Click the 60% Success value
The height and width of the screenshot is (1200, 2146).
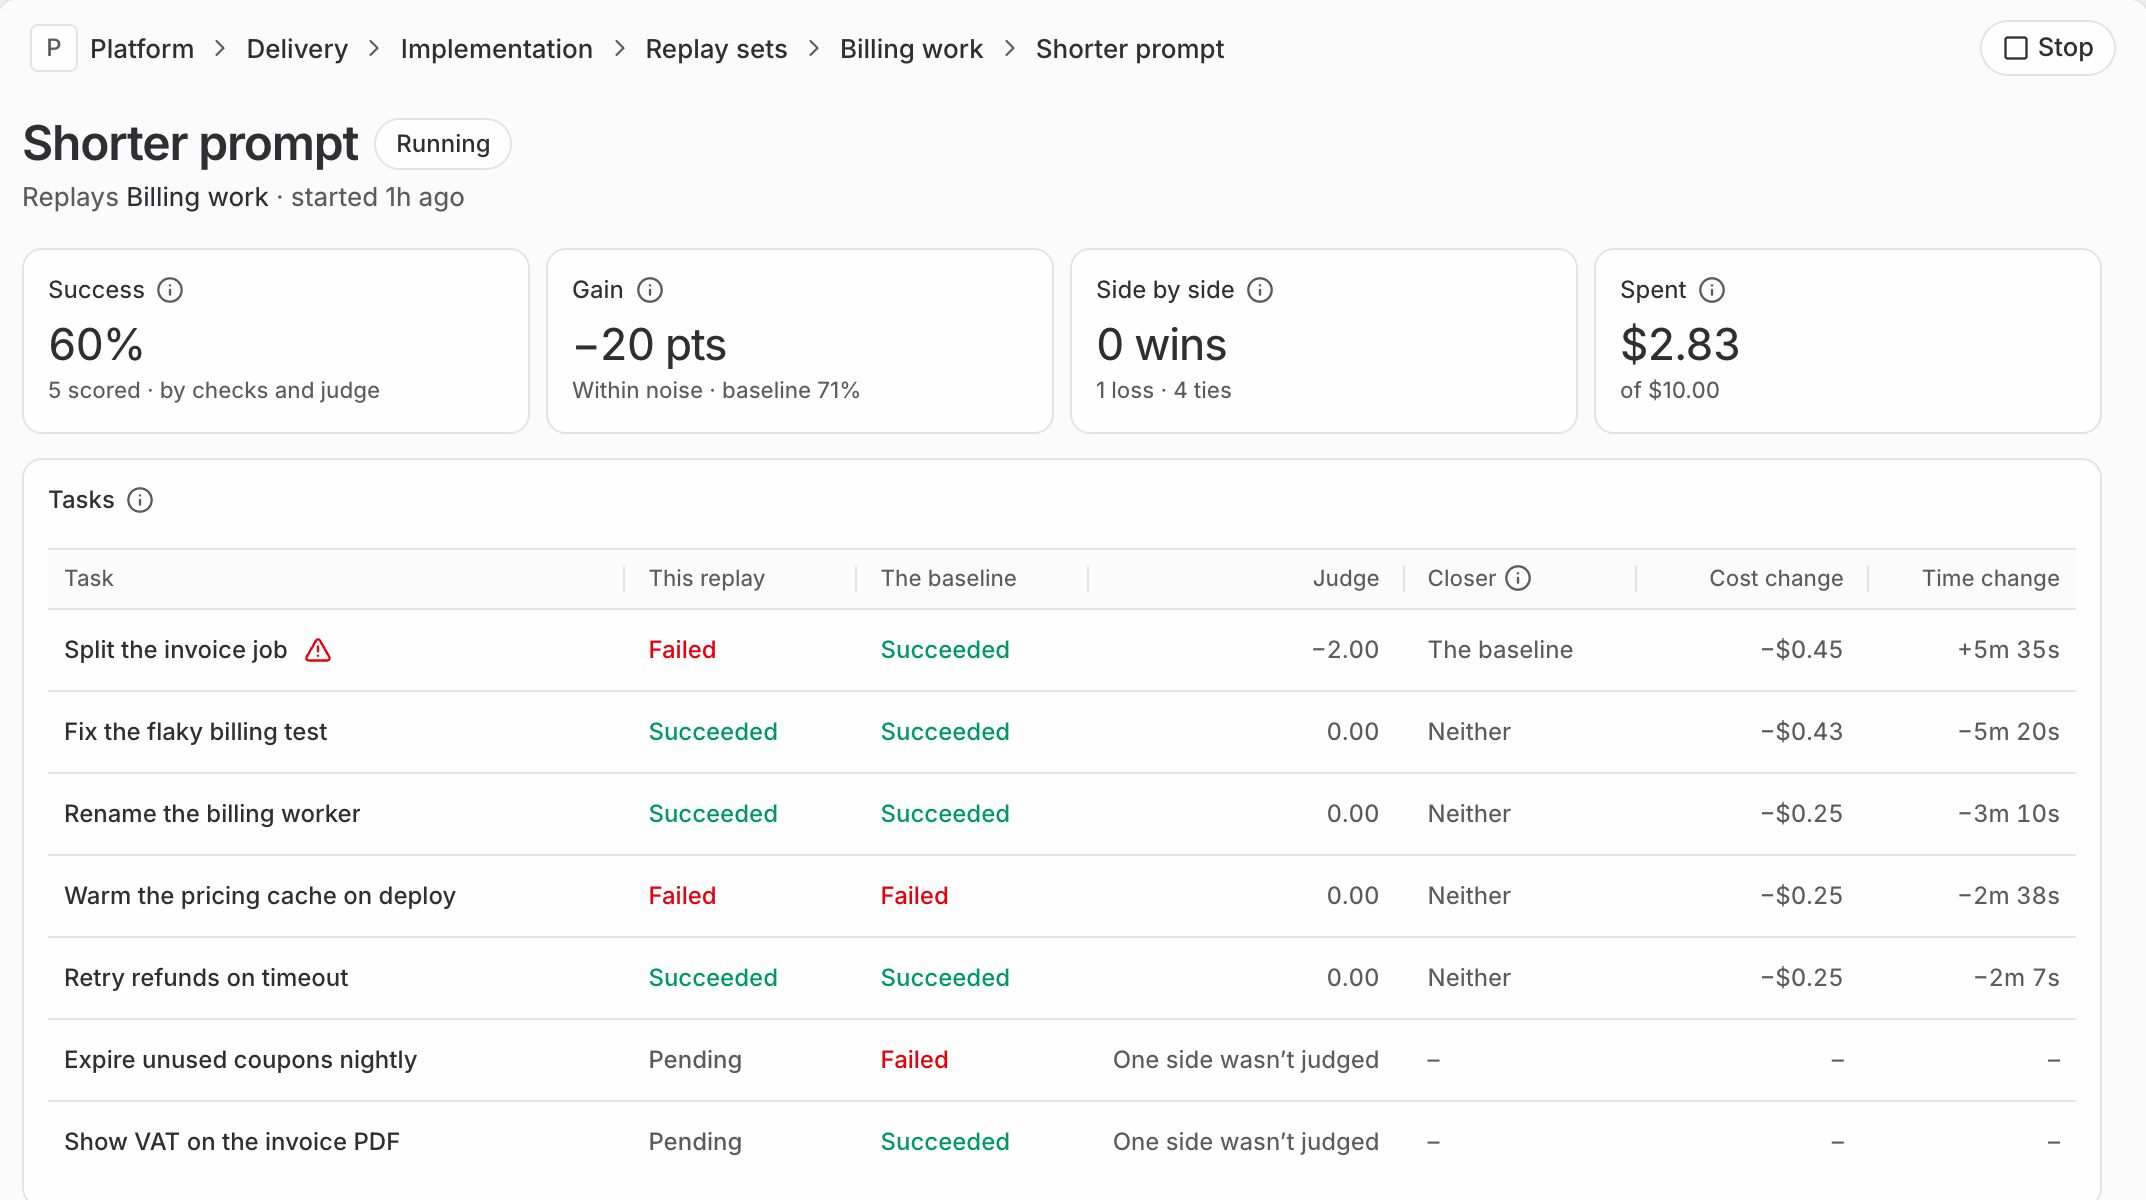click(96, 345)
